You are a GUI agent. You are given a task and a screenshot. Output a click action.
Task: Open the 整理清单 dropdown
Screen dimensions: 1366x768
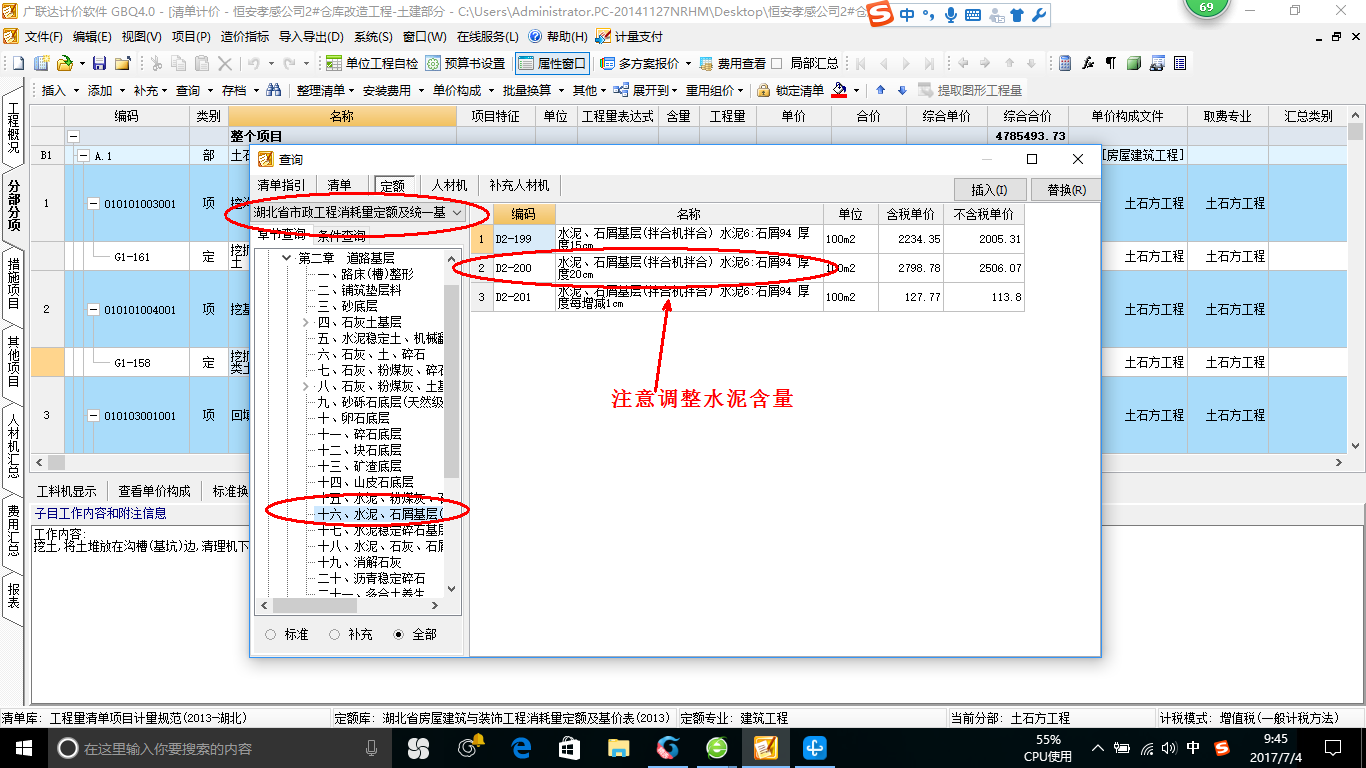[325, 90]
